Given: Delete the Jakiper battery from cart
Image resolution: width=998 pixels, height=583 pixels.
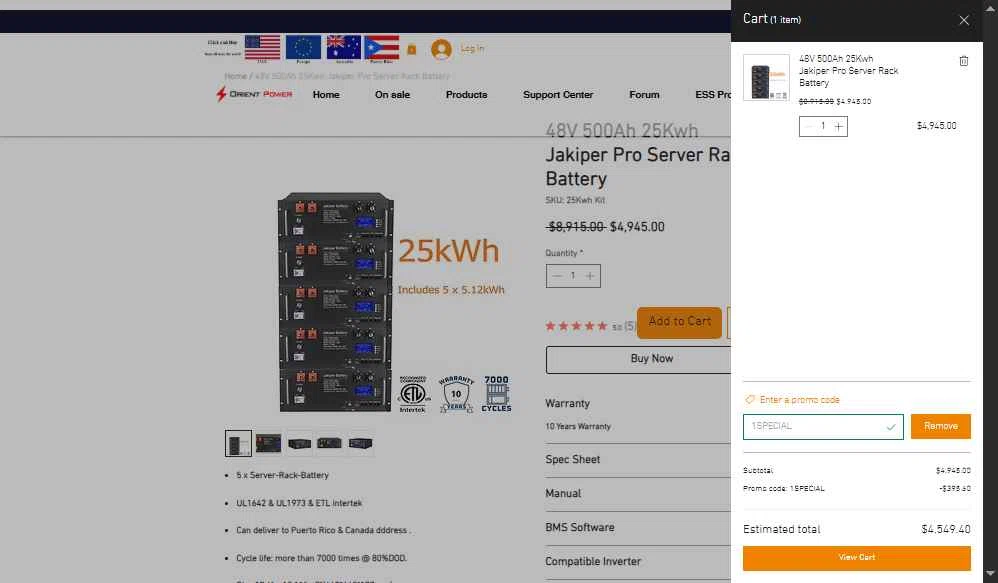Looking at the screenshot, I should 964,61.
